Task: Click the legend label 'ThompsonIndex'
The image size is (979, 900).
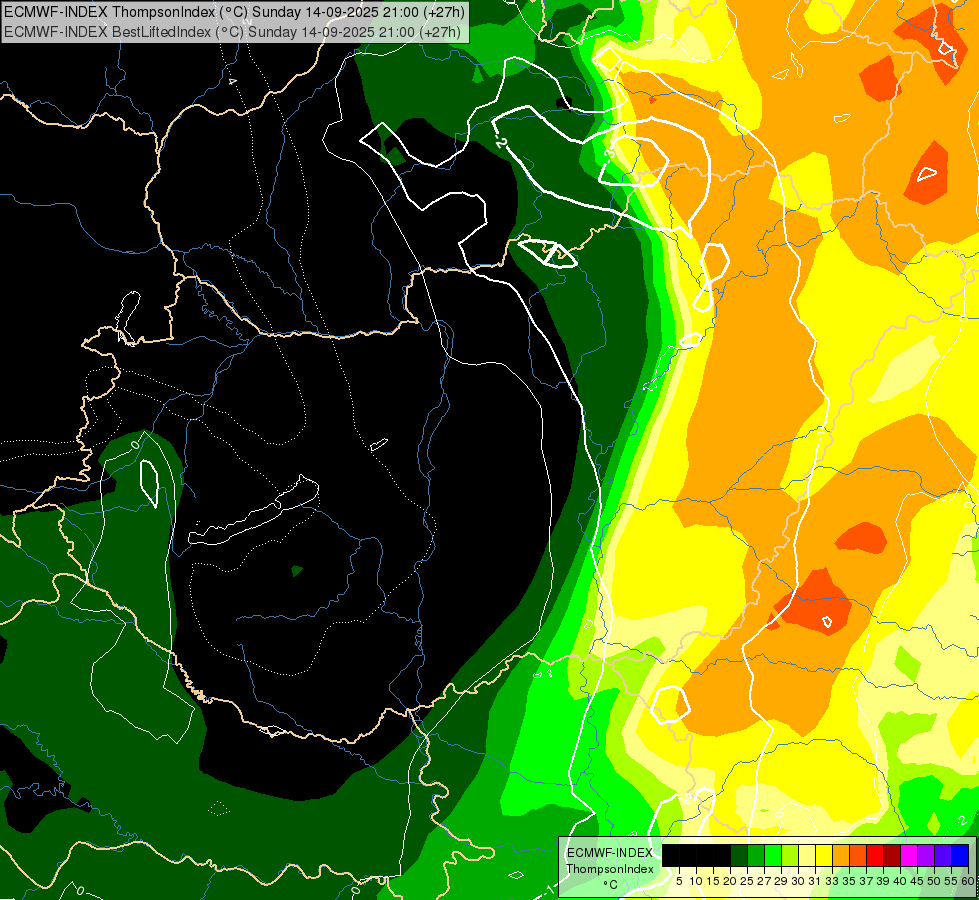Action: 610,869
